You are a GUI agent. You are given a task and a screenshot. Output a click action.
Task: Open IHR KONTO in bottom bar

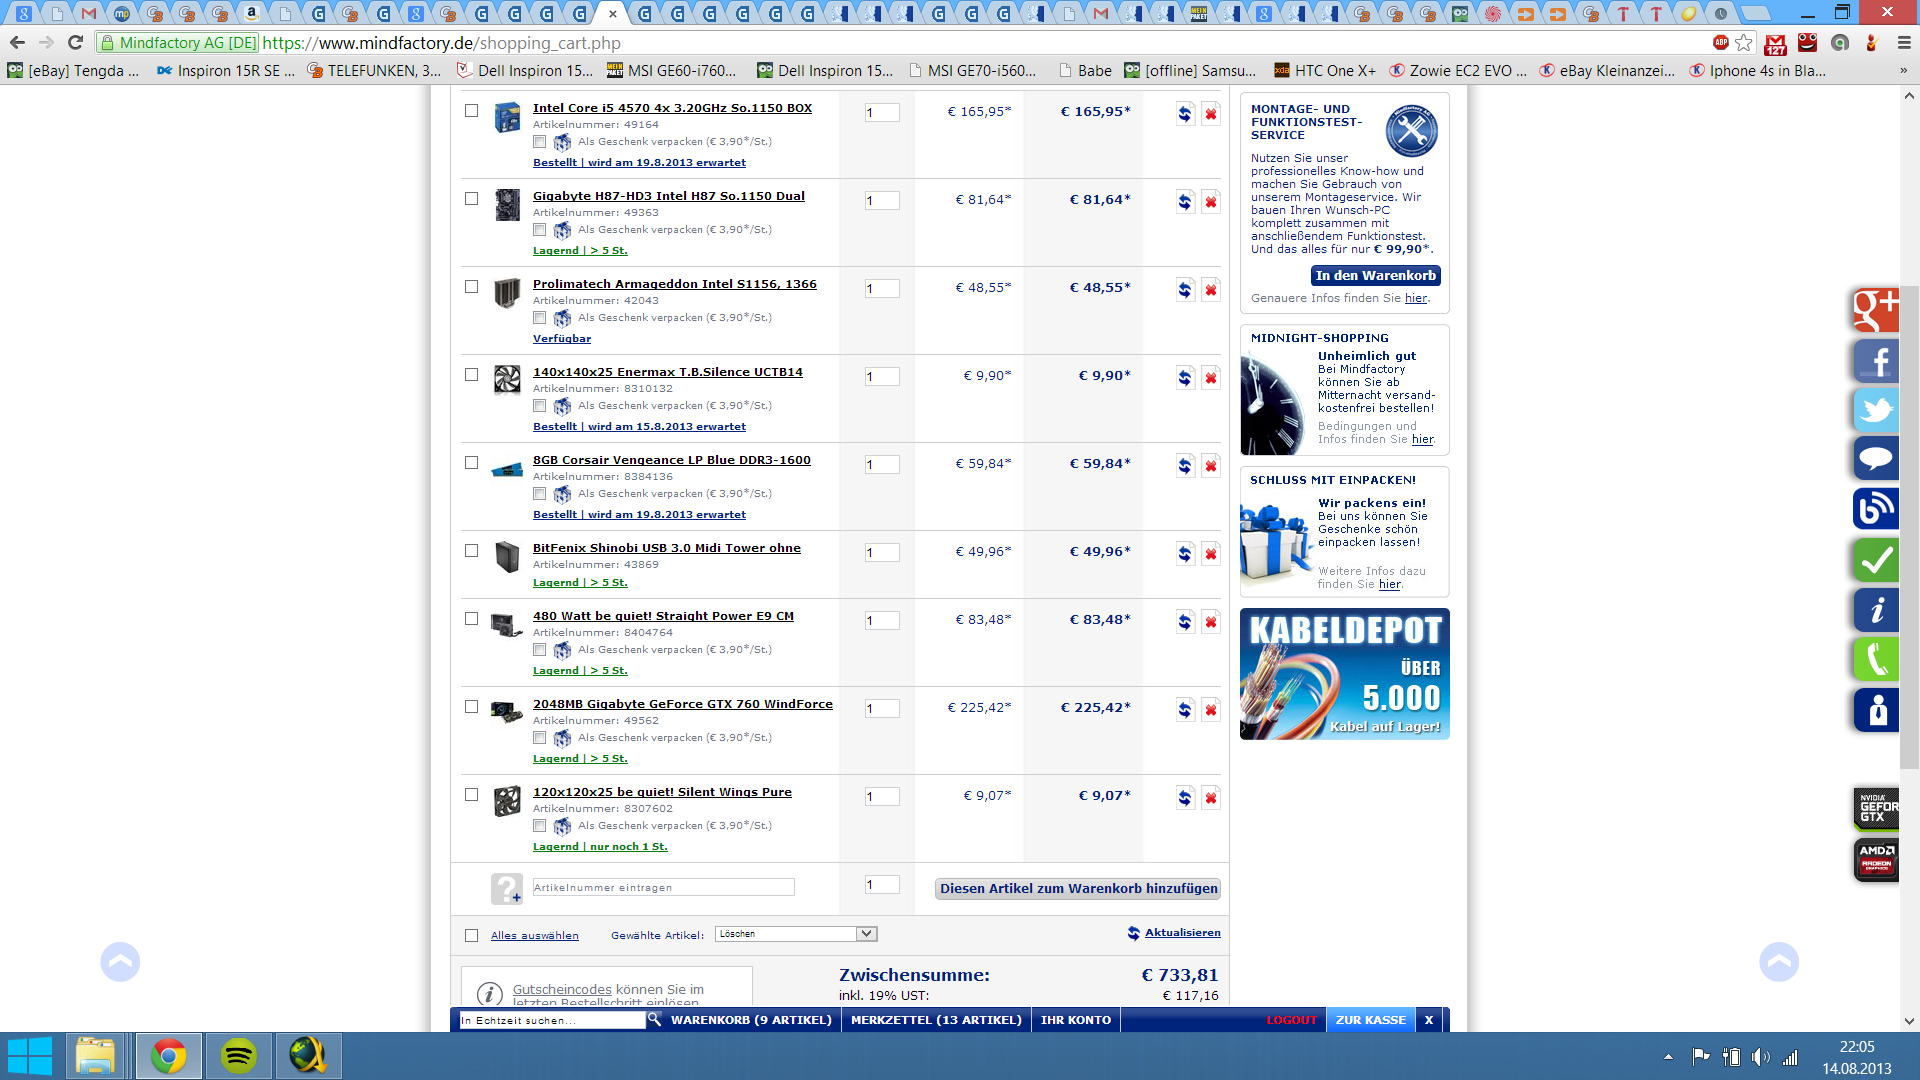click(1076, 1020)
